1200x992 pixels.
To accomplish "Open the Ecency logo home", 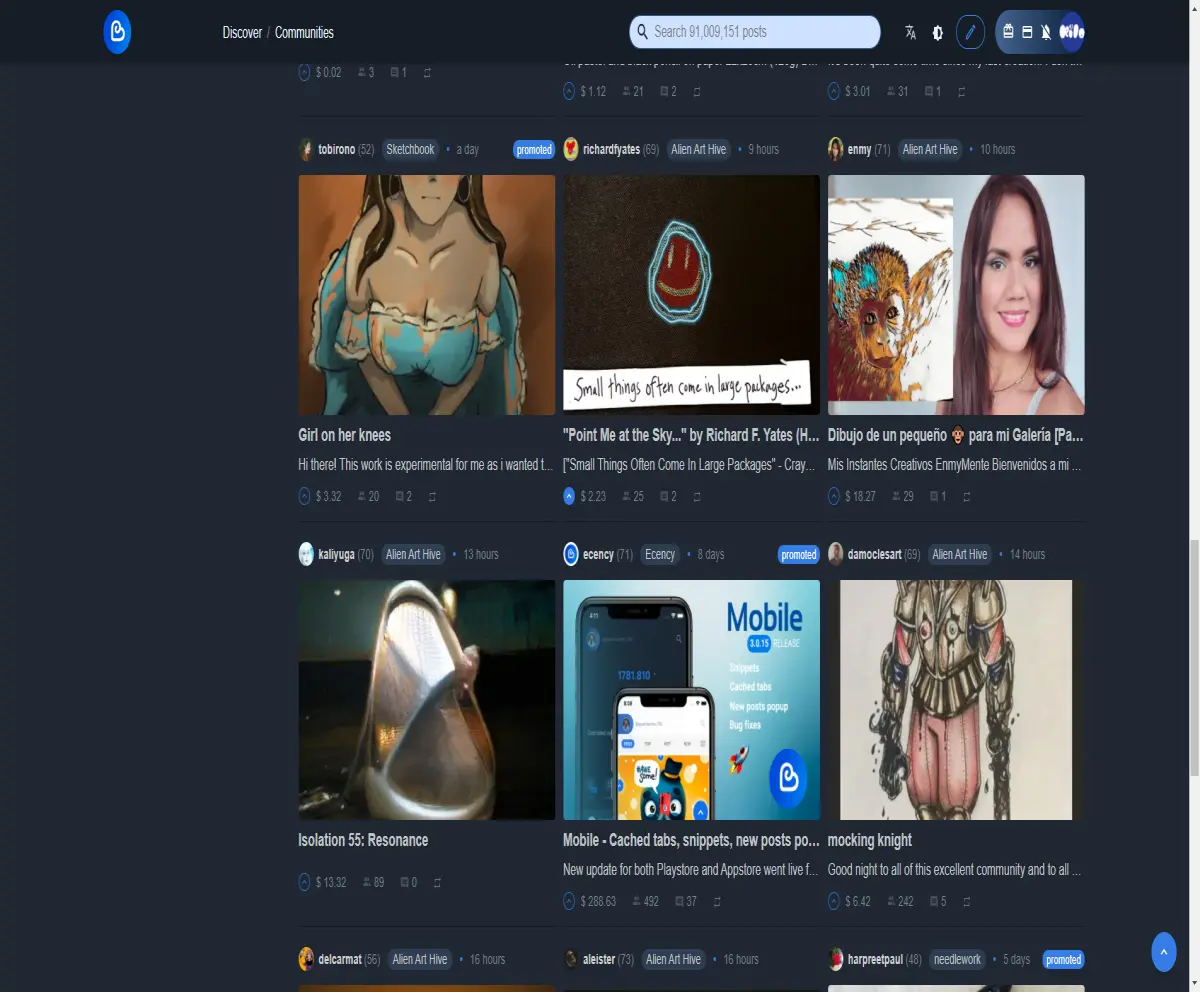I will (x=117, y=32).
